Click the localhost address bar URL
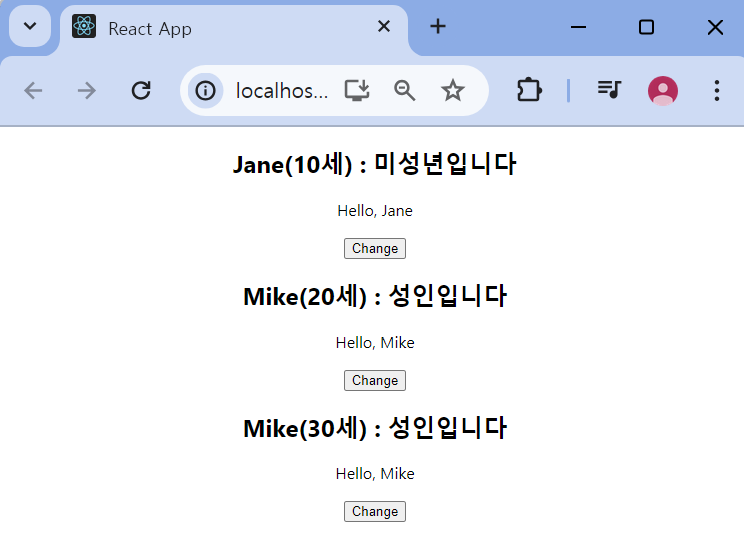744x534 pixels. pyautogui.click(x=282, y=90)
